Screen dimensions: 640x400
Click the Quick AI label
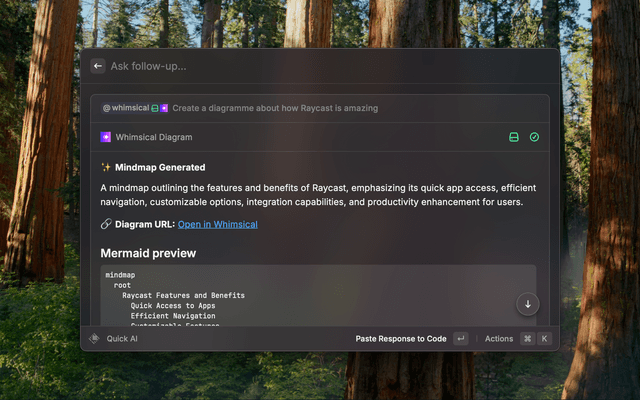pos(122,339)
